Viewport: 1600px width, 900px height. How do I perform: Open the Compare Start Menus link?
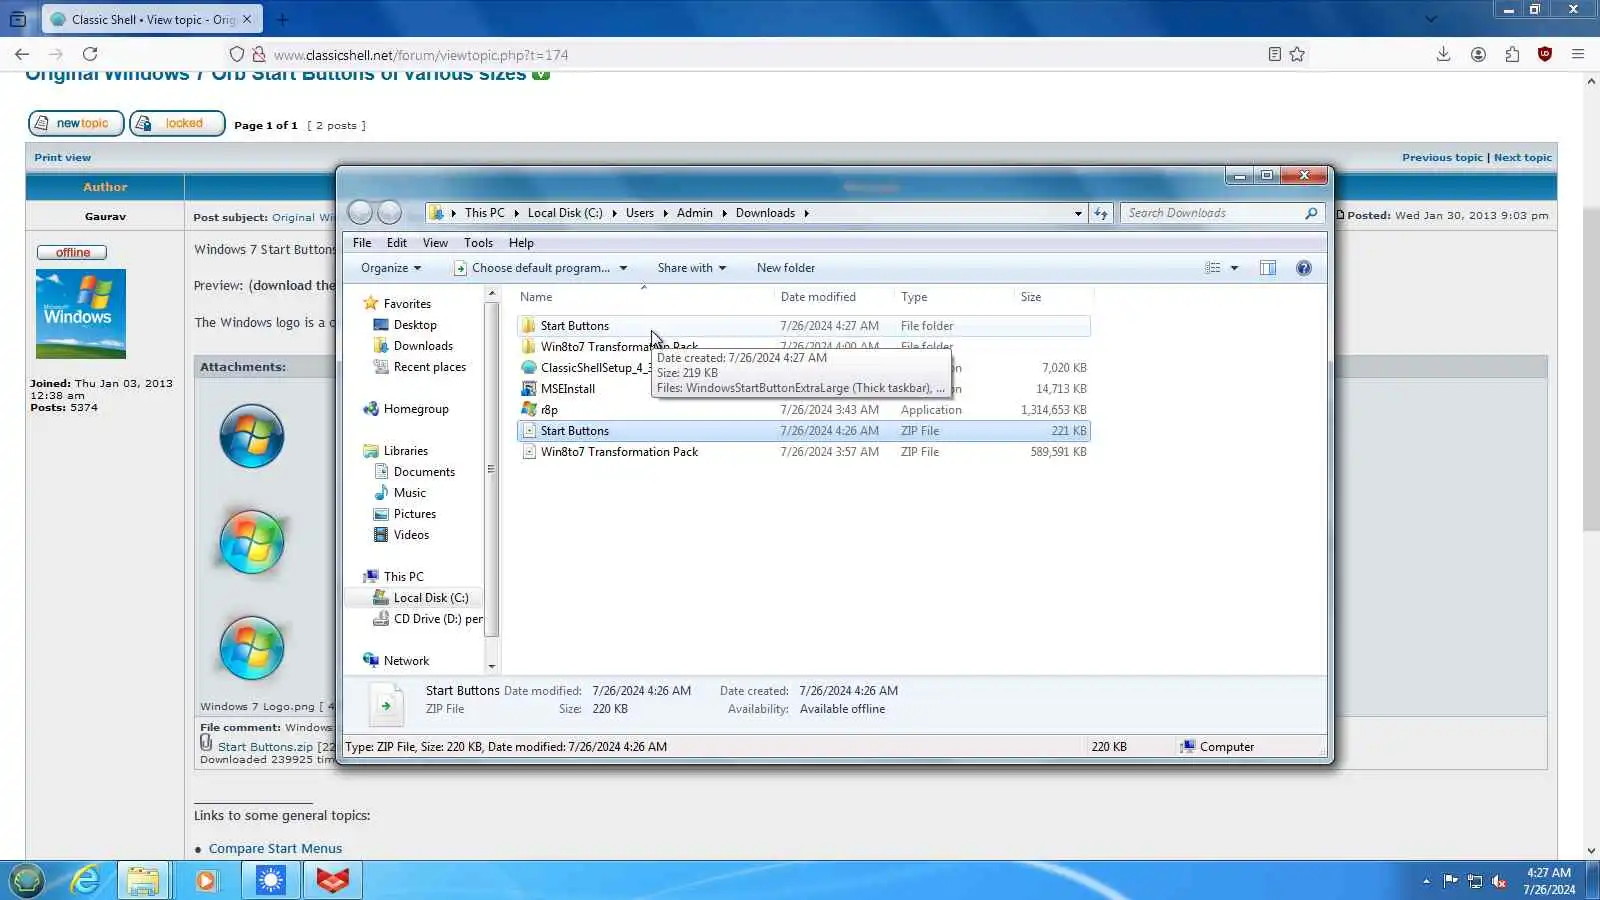(x=275, y=848)
